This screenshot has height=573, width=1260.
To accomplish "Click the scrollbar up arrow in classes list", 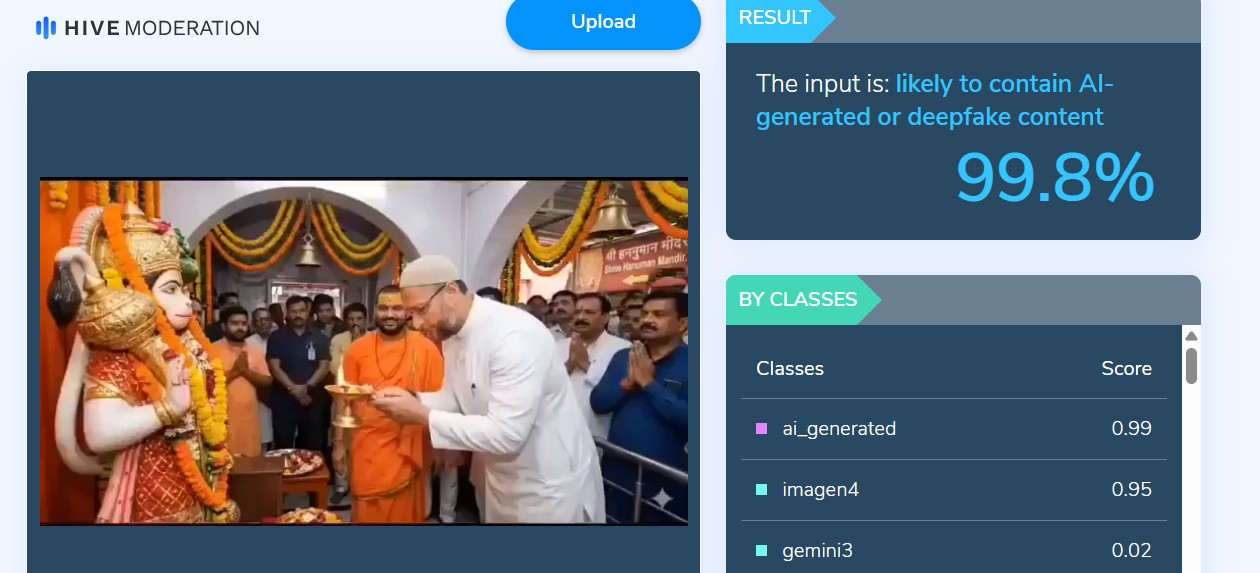I will coord(1191,335).
